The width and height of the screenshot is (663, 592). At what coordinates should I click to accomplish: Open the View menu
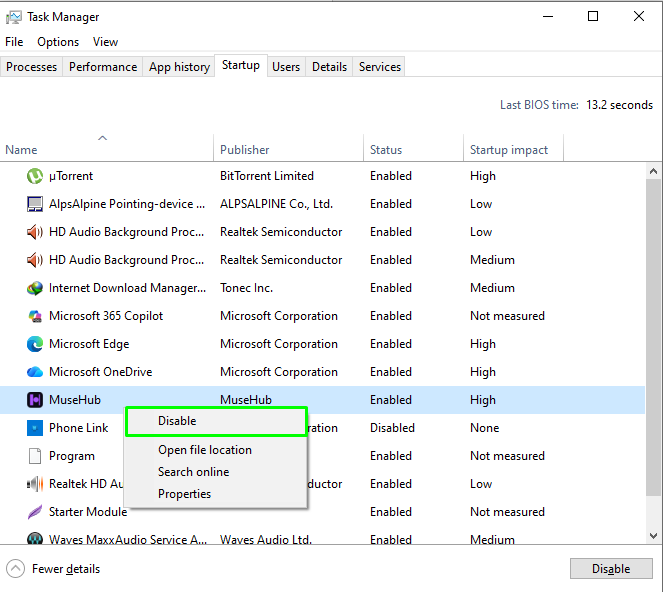pyautogui.click(x=105, y=42)
